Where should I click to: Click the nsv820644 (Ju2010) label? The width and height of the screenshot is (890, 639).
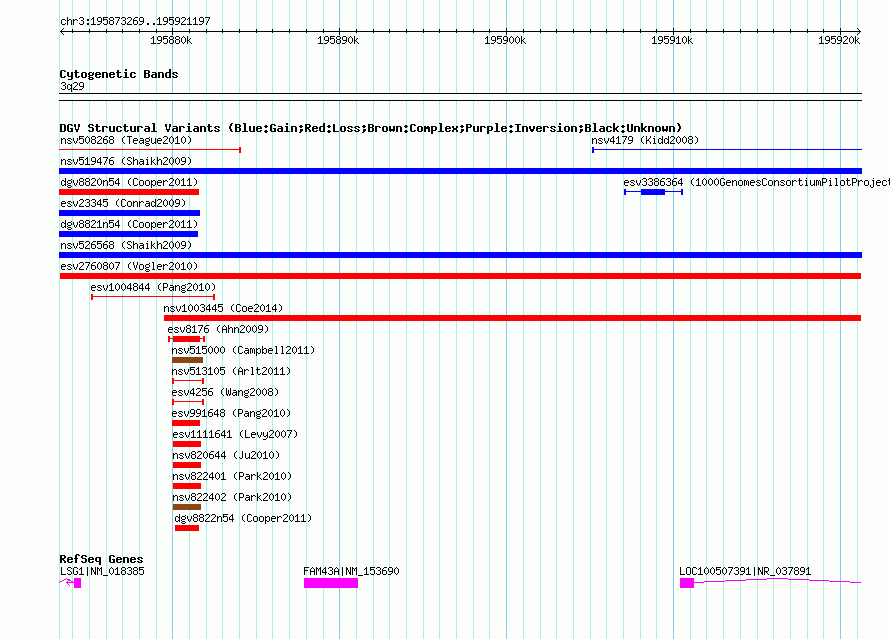pyautogui.click(x=226, y=455)
